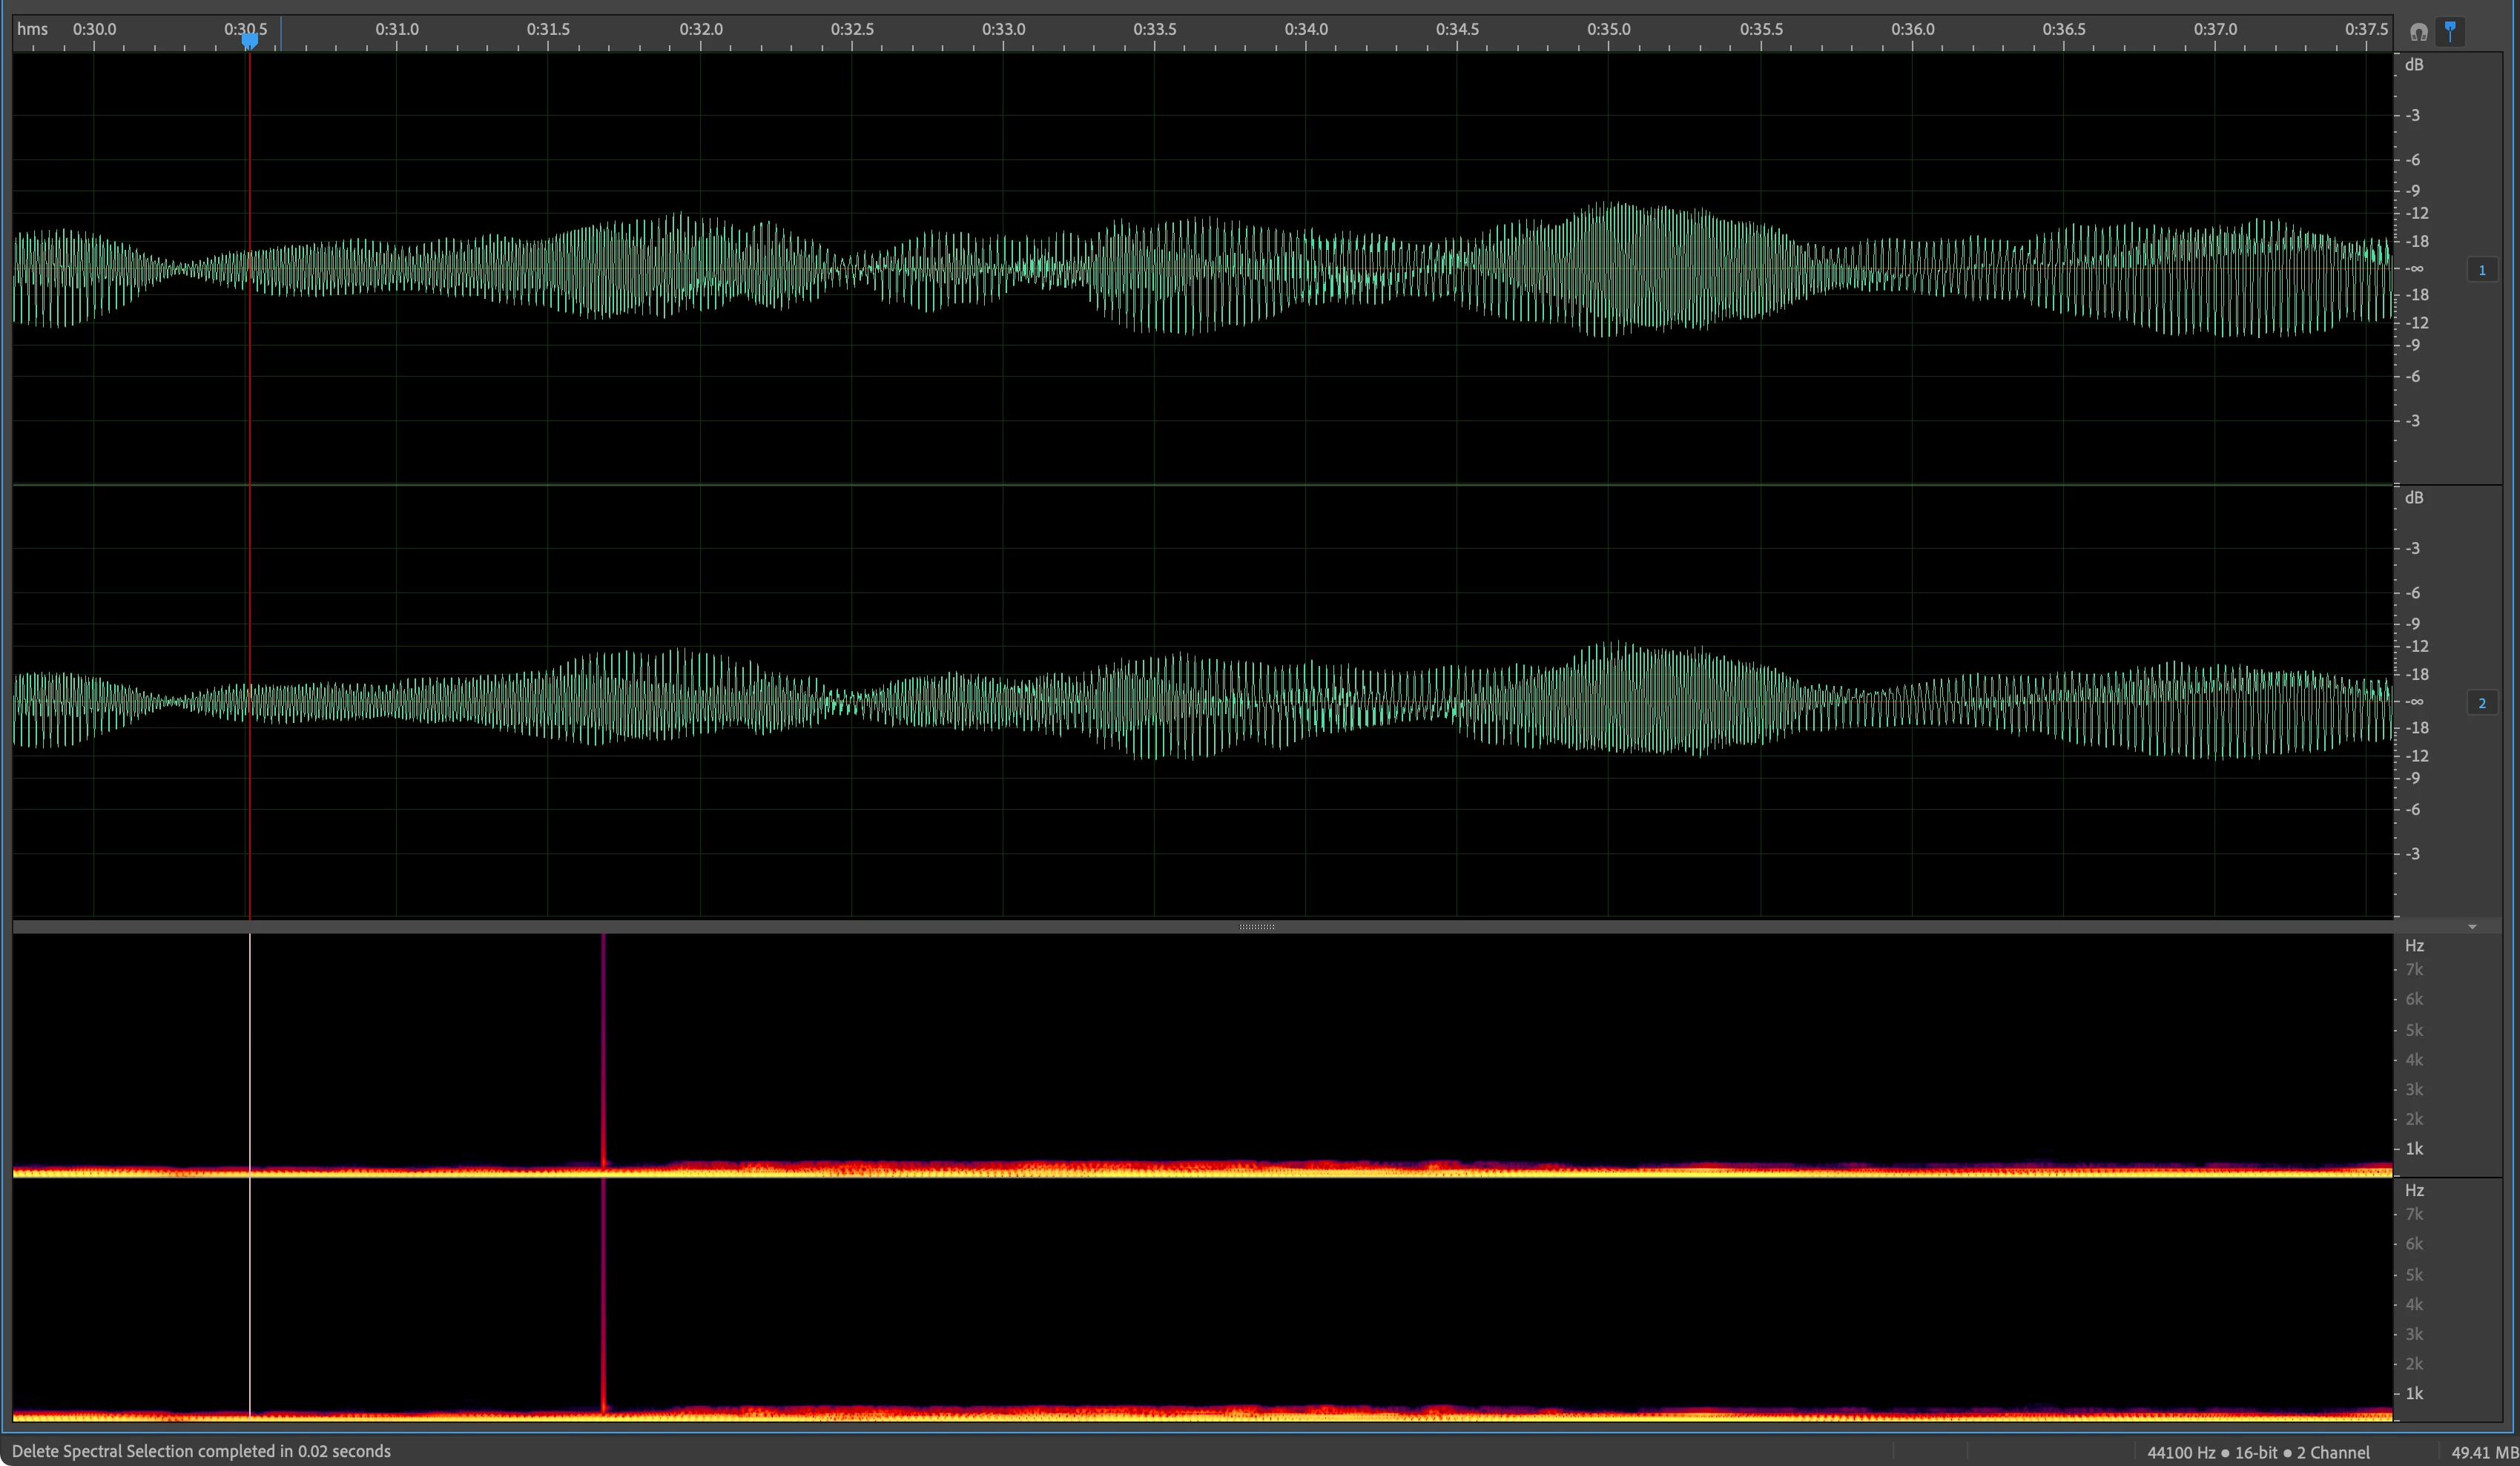Click the 0:33.0 ruler mark
The width and height of the screenshot is (2520, 1466).
click(x=1003, y=29)
